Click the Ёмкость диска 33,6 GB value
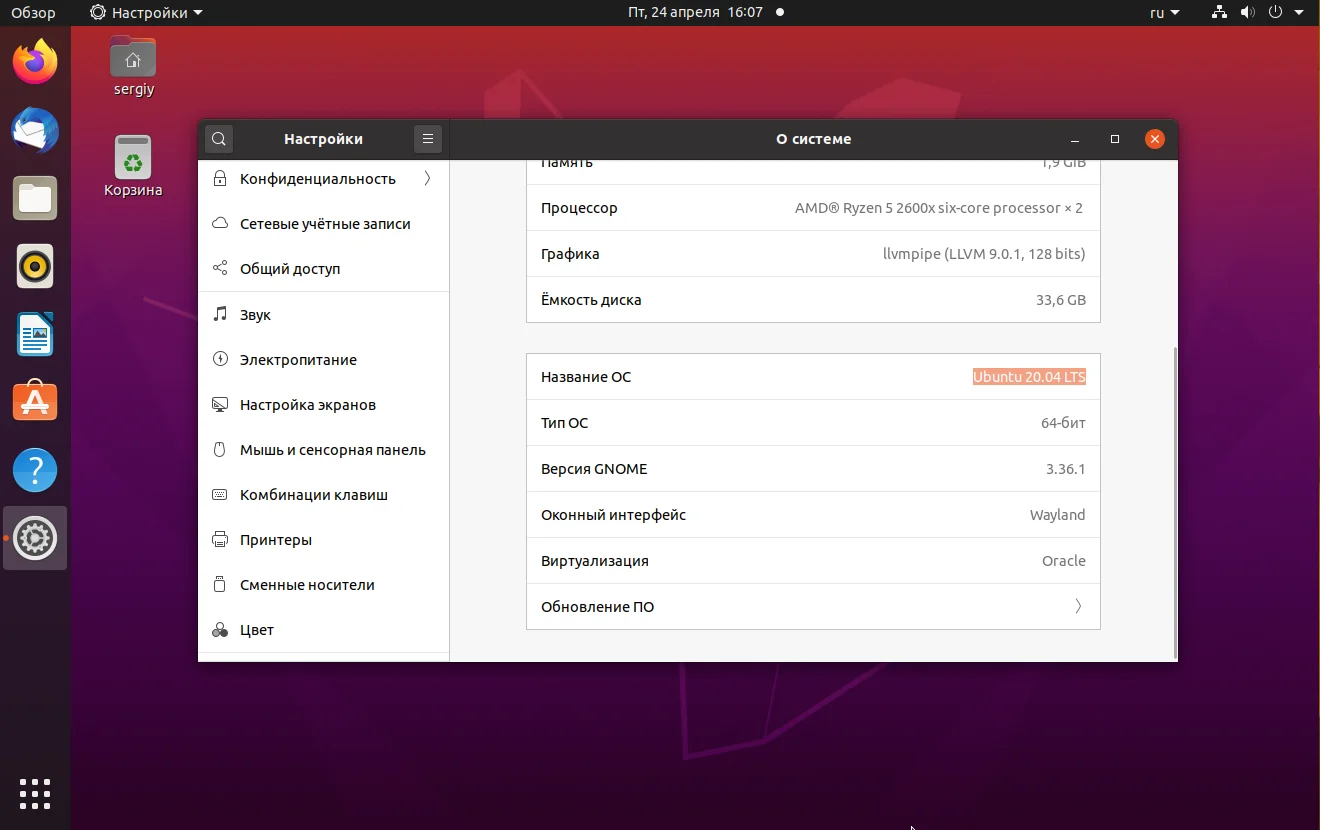 point(1061,300)
